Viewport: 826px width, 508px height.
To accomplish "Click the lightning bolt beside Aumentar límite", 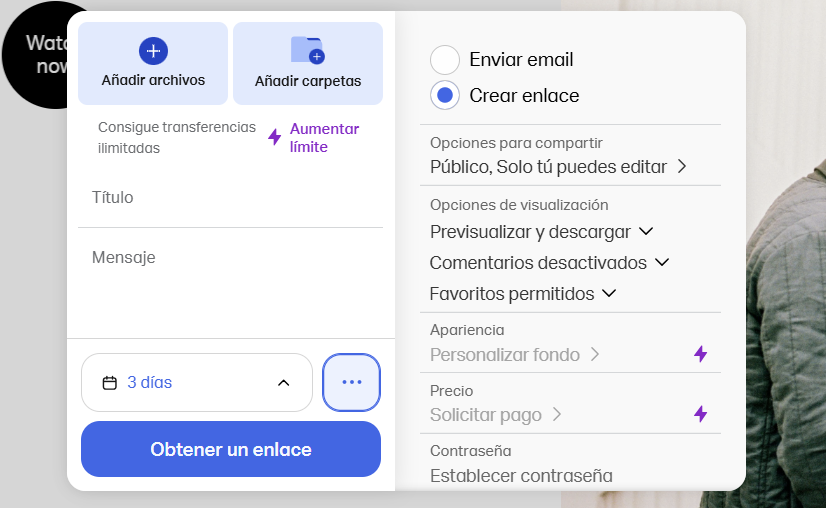I will [x=274, y=137].
